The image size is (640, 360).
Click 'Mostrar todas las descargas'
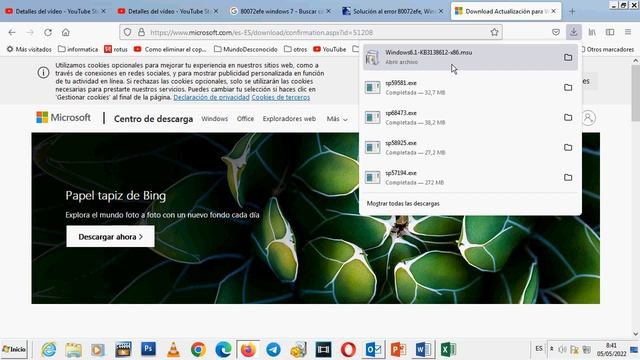[403, 203]
